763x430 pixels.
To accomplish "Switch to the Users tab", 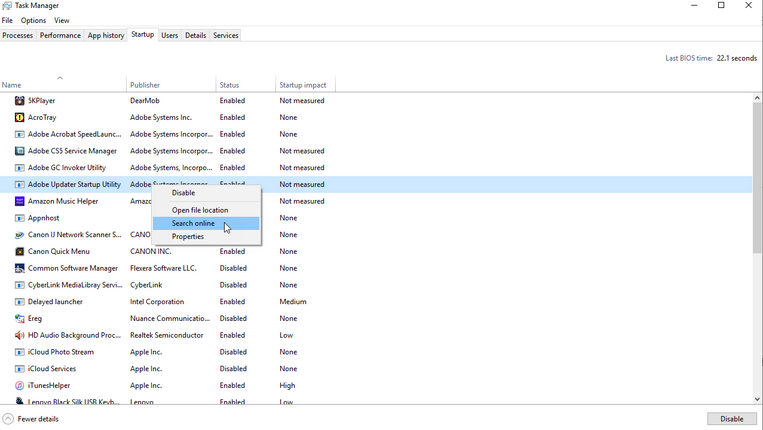I will [x=169, y=36].
